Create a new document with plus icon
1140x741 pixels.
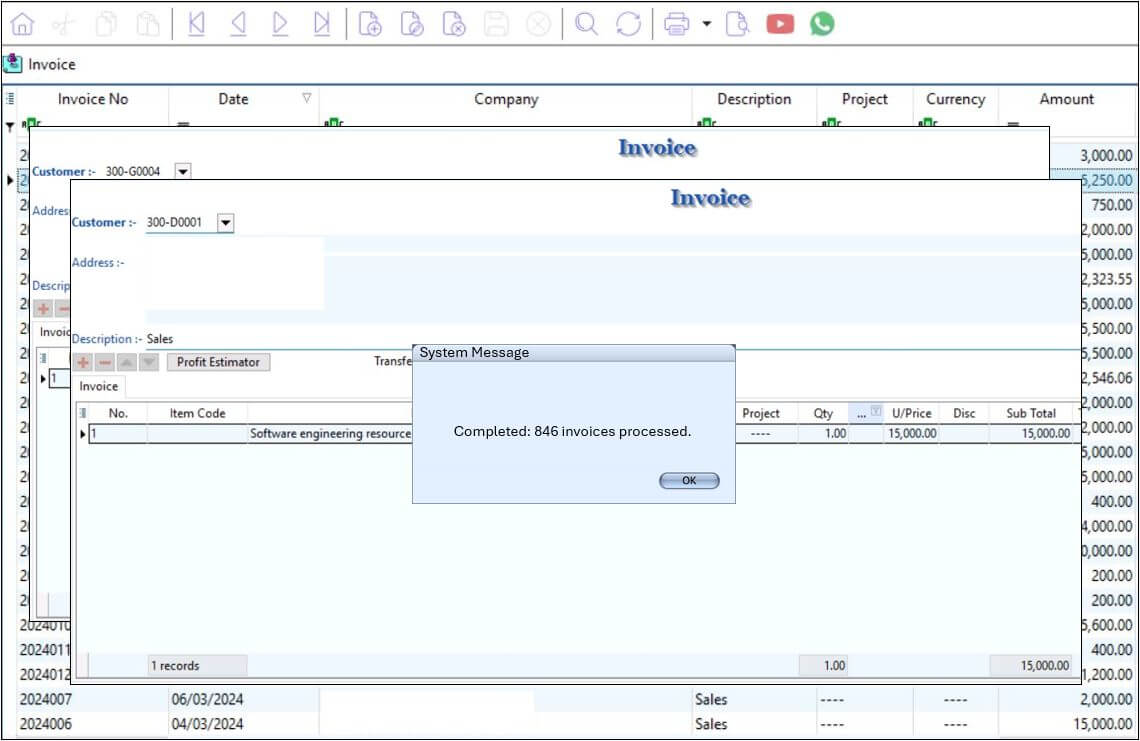coord(370,24)
